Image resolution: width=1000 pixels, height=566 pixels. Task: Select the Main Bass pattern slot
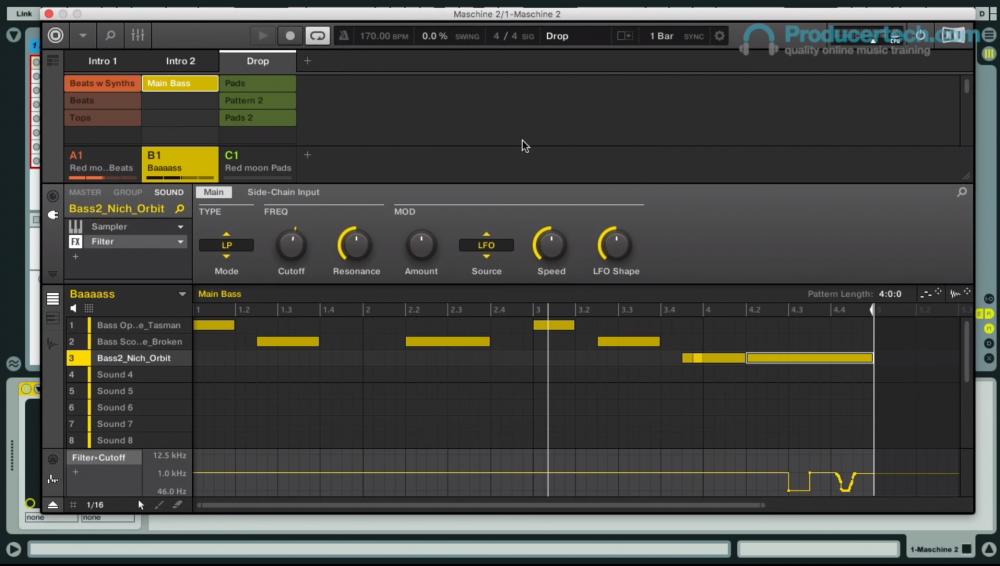(x=180, y=83)
